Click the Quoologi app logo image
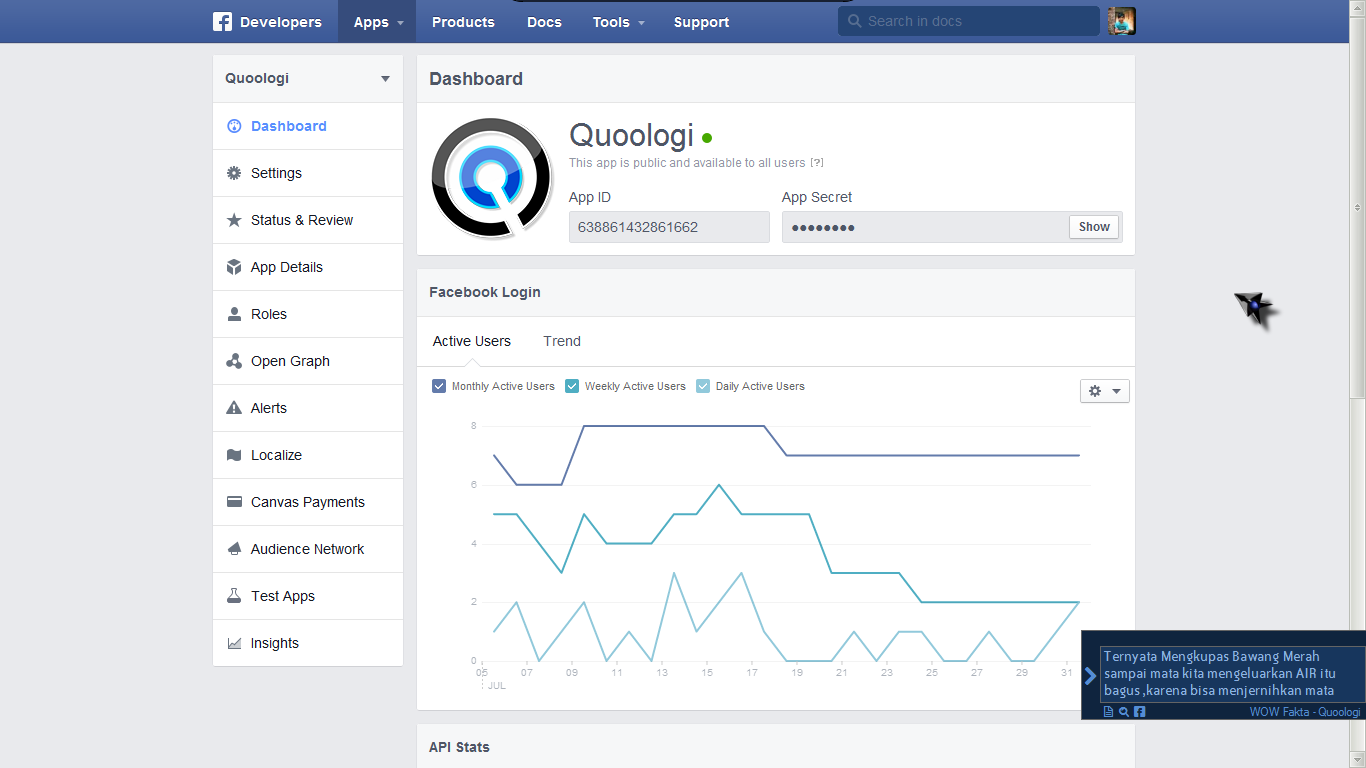1366x768 pixels. click(492, 178)
